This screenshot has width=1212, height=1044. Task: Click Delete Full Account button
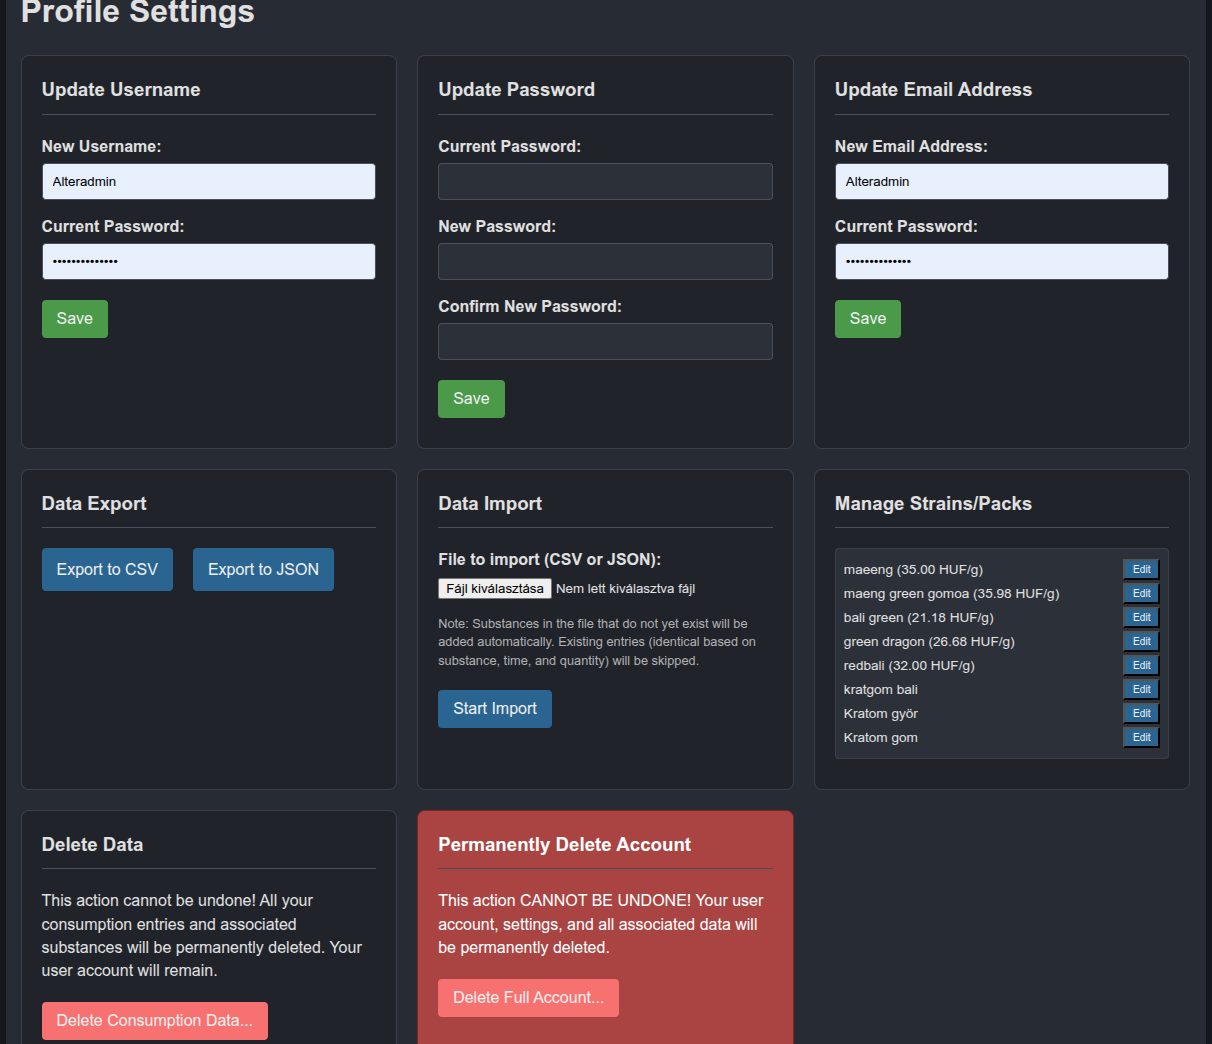528,998
